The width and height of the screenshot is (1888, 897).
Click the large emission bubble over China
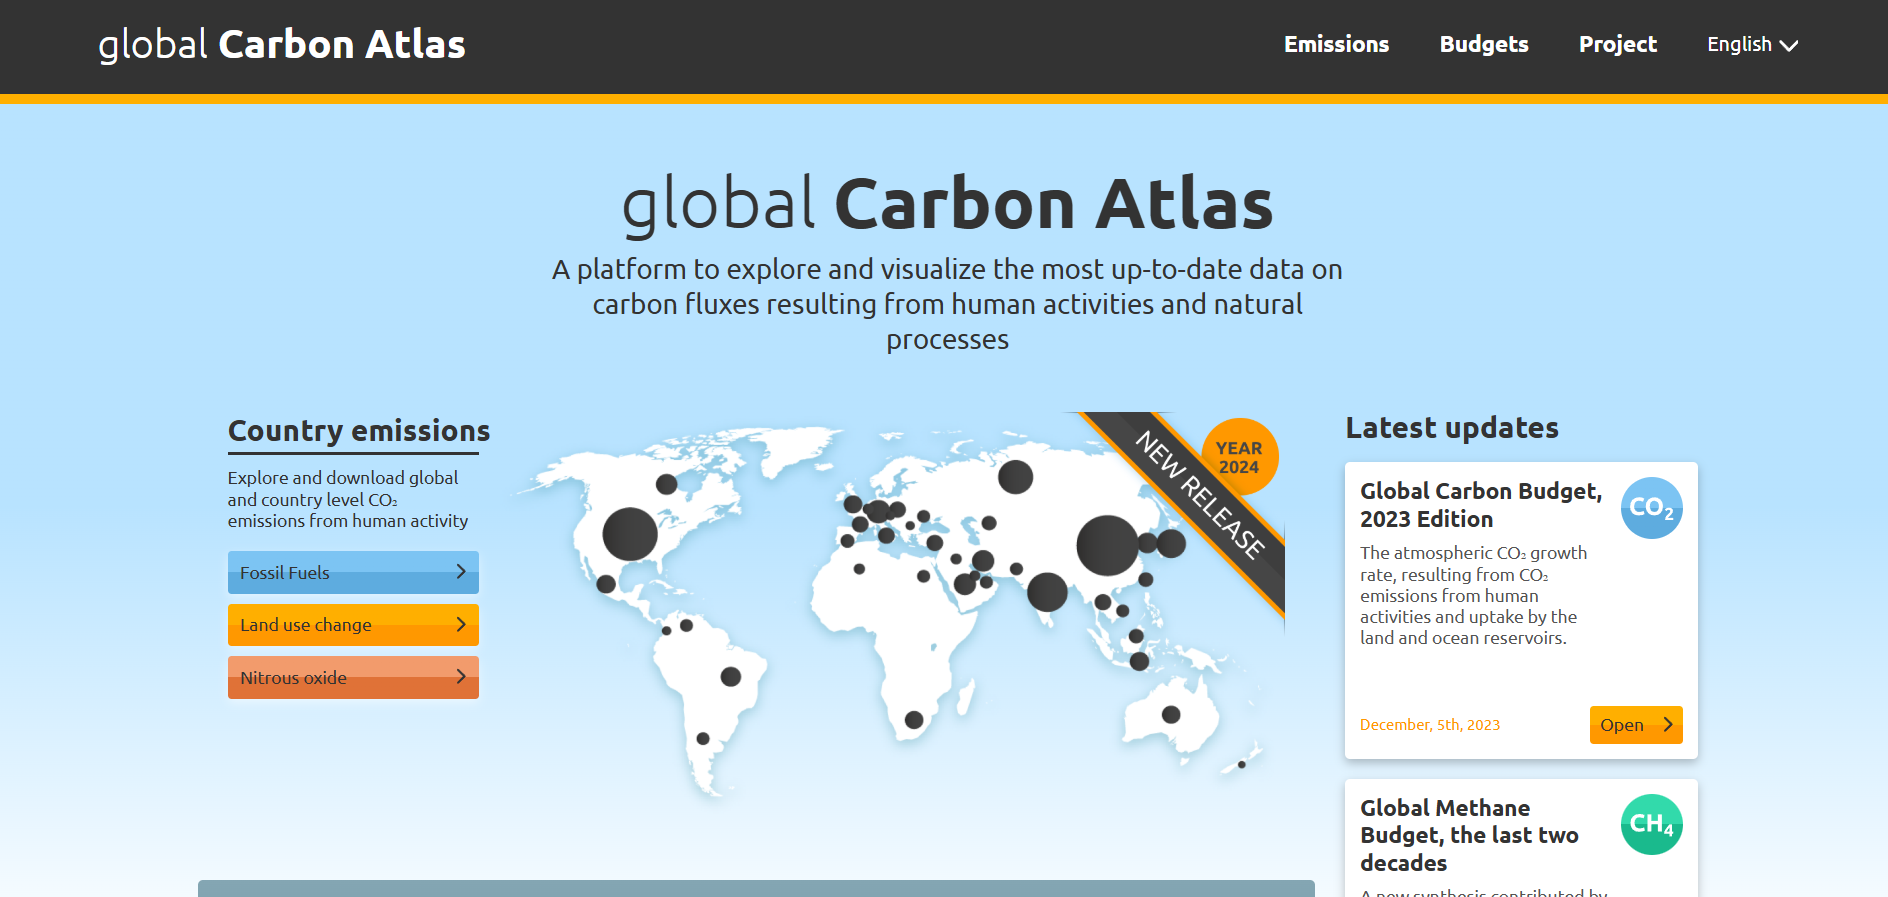1107,545
